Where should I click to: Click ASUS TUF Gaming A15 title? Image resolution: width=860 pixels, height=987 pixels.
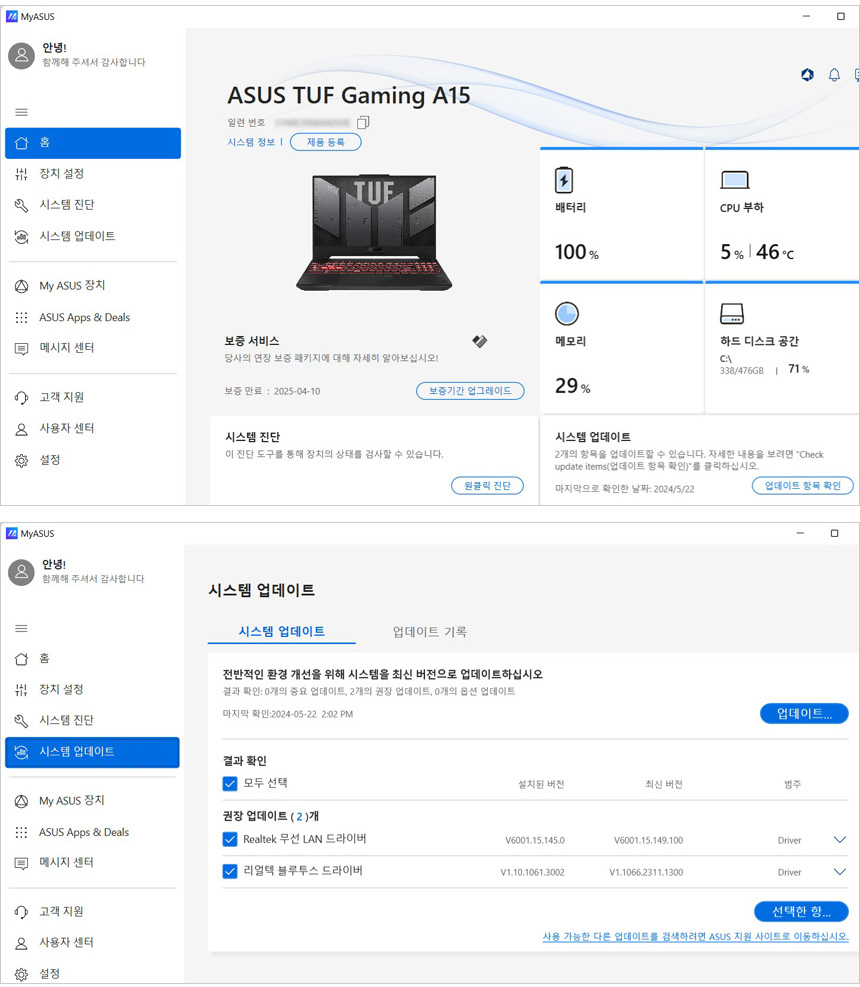click(349, 96)
